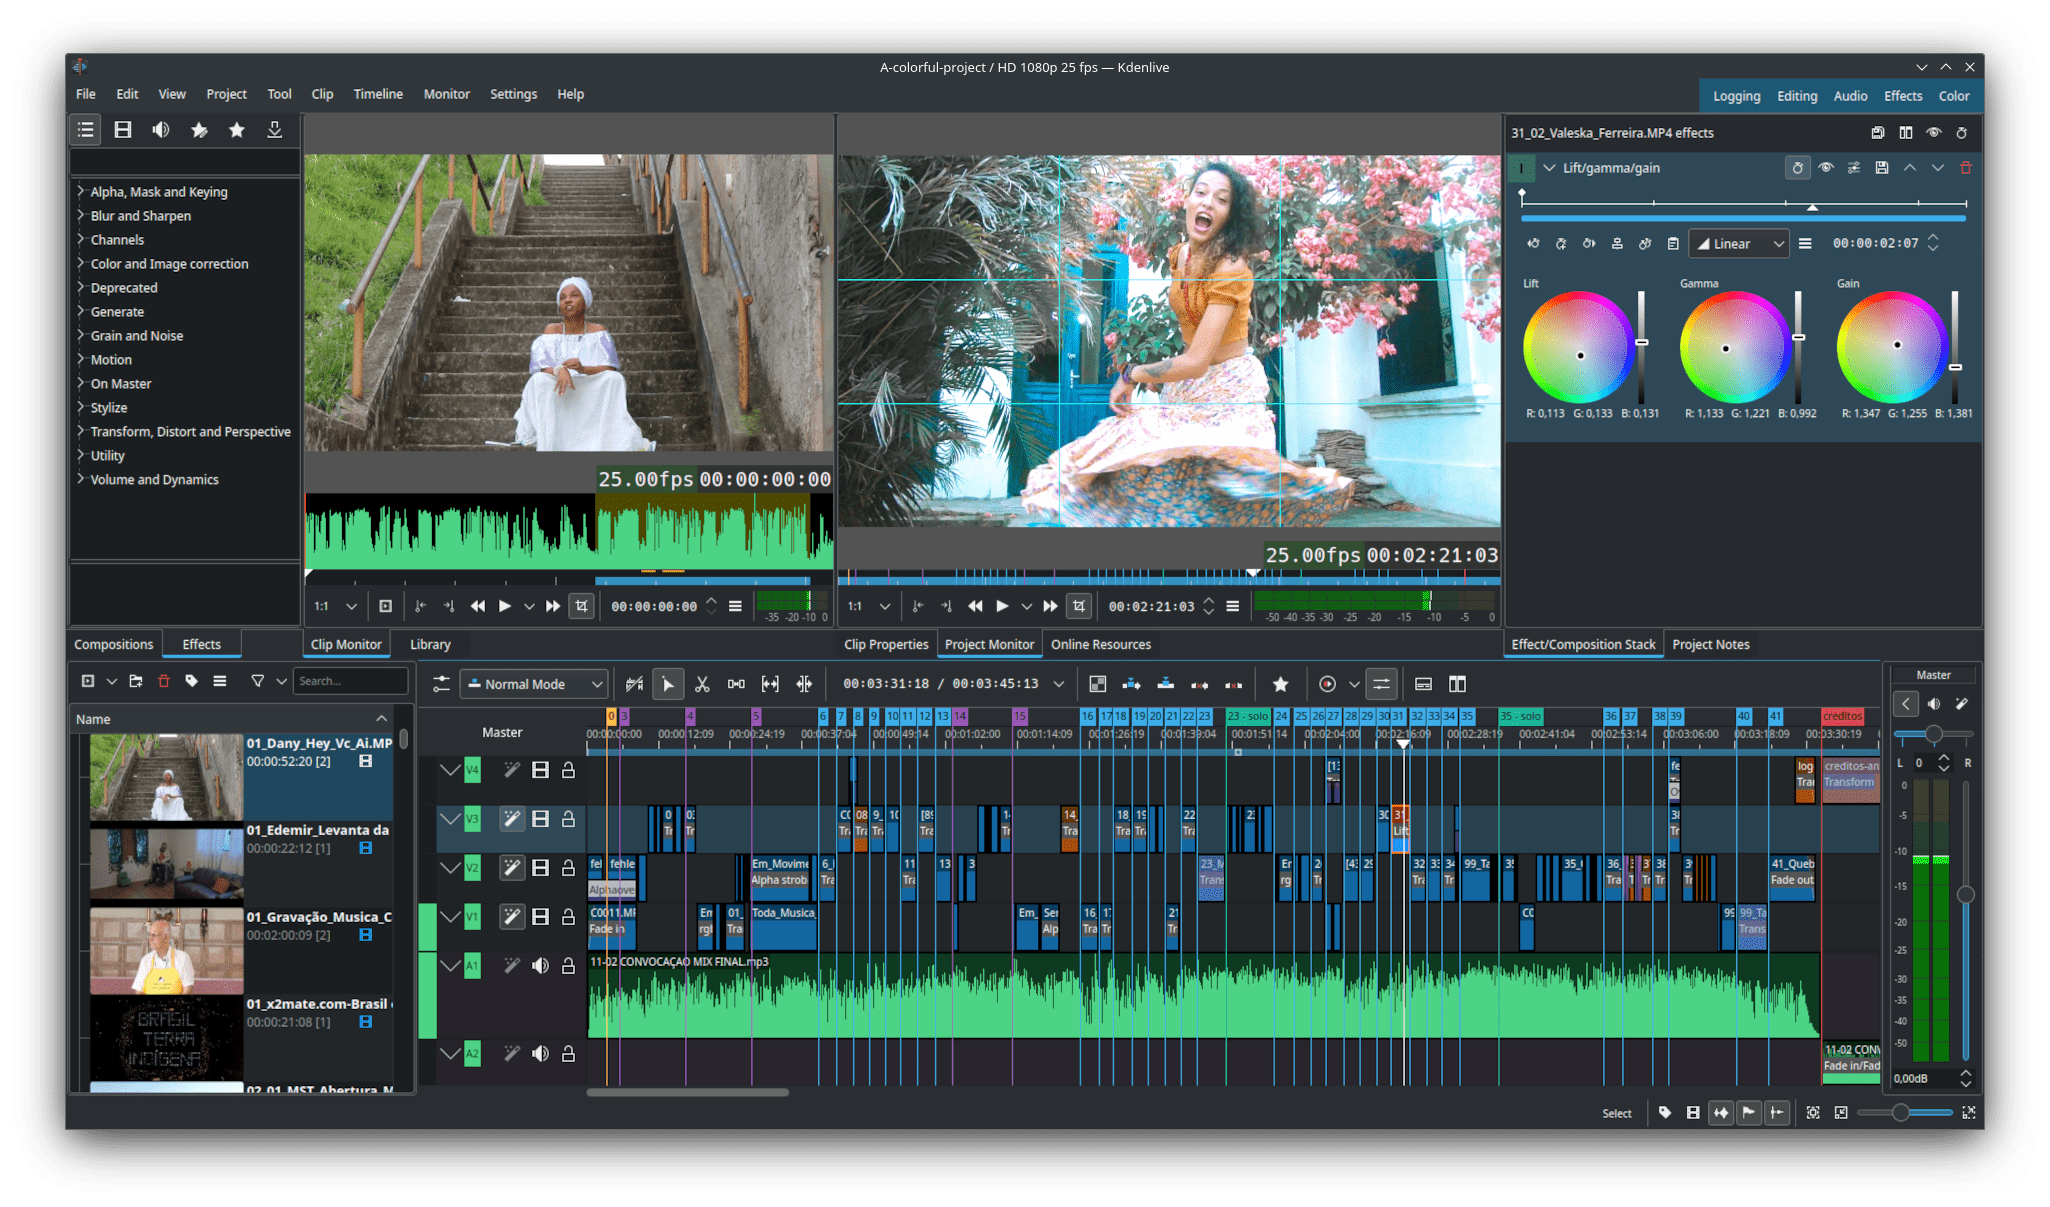Toggle Lift/gamma/gain effect visibility eye
2050x1207 pixels.
1826,168
